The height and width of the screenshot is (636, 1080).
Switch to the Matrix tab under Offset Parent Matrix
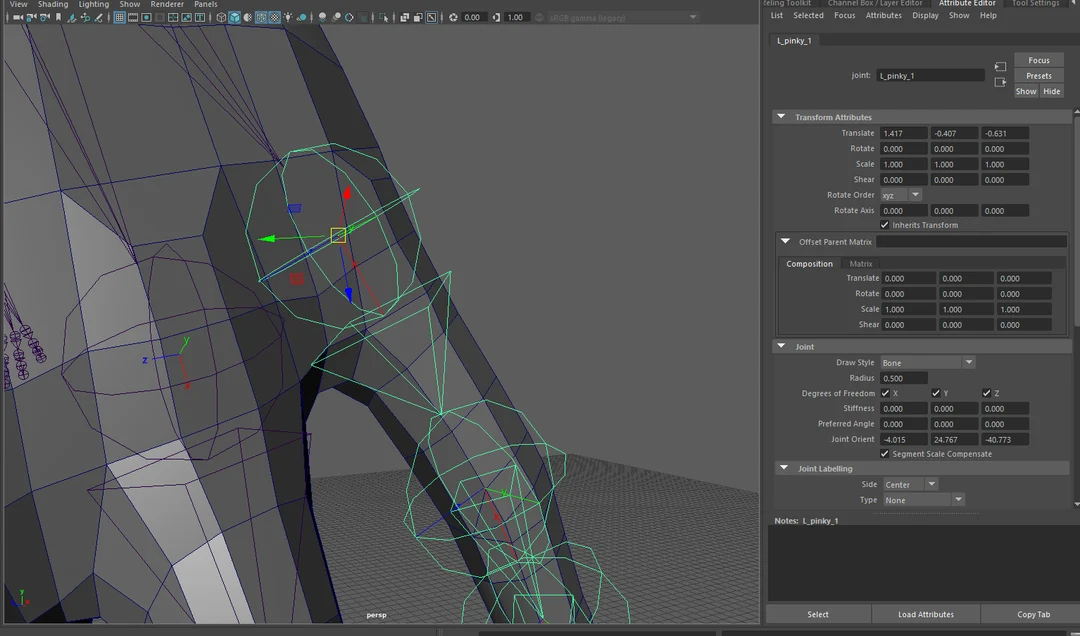click(860, 263)
